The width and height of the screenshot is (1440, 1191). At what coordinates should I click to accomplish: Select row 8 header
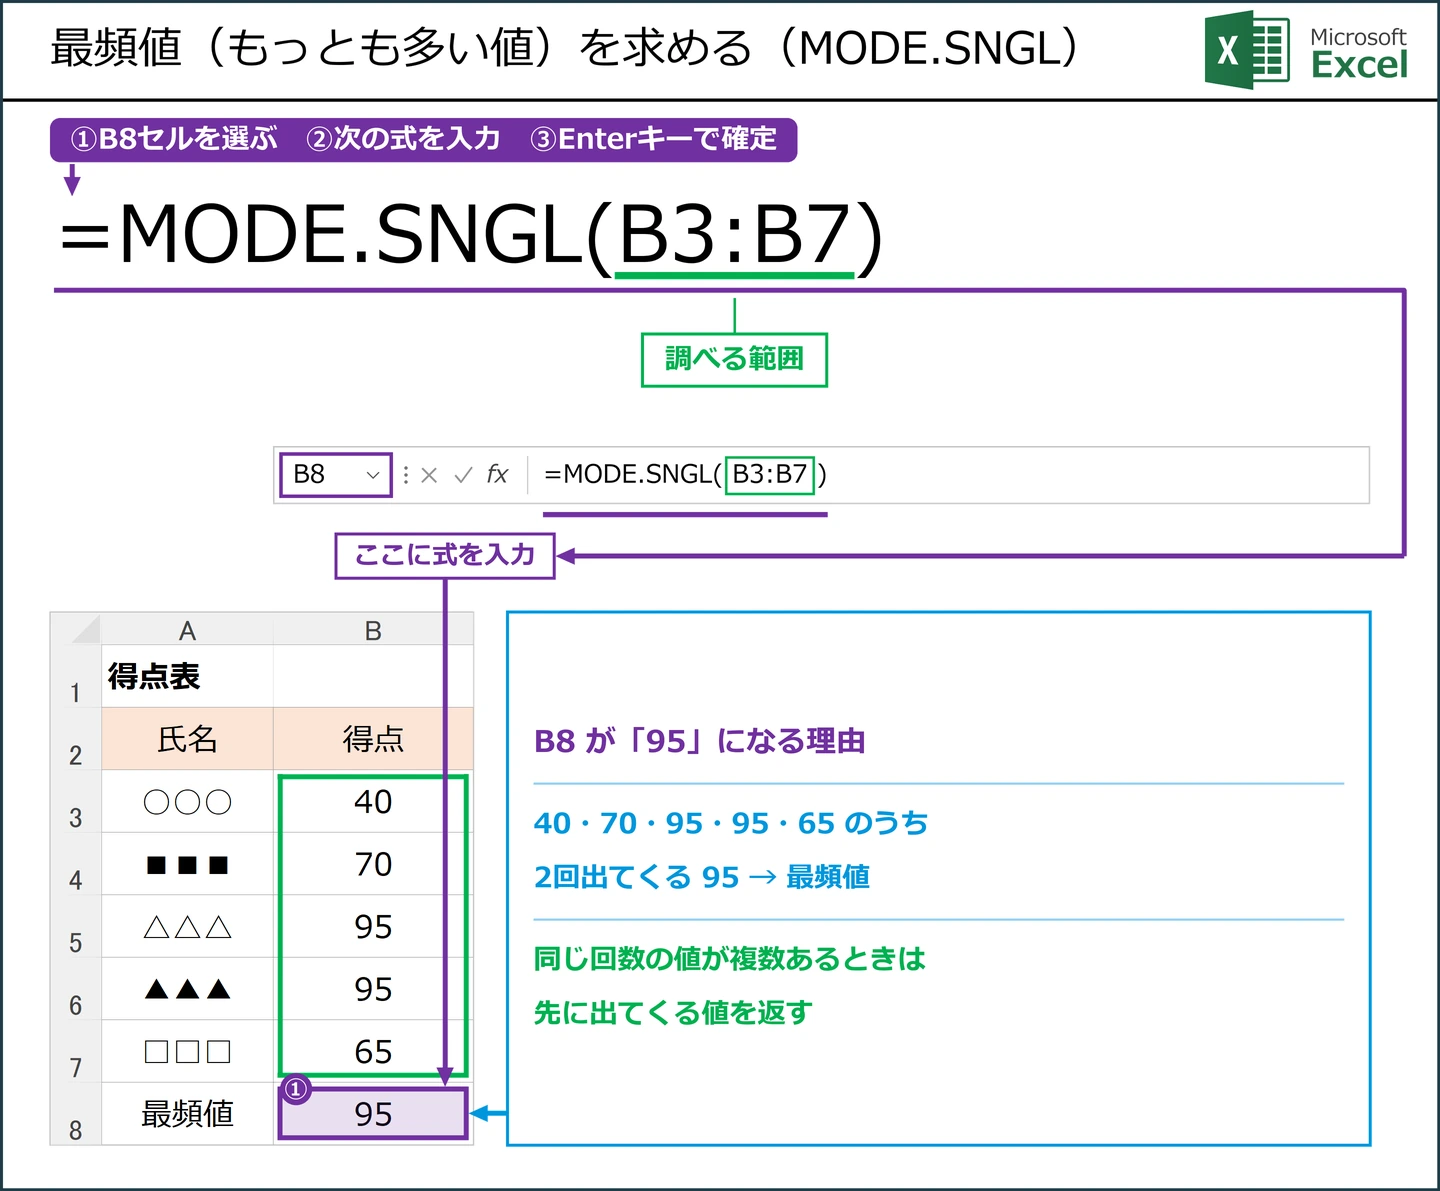pos(76,1114)
